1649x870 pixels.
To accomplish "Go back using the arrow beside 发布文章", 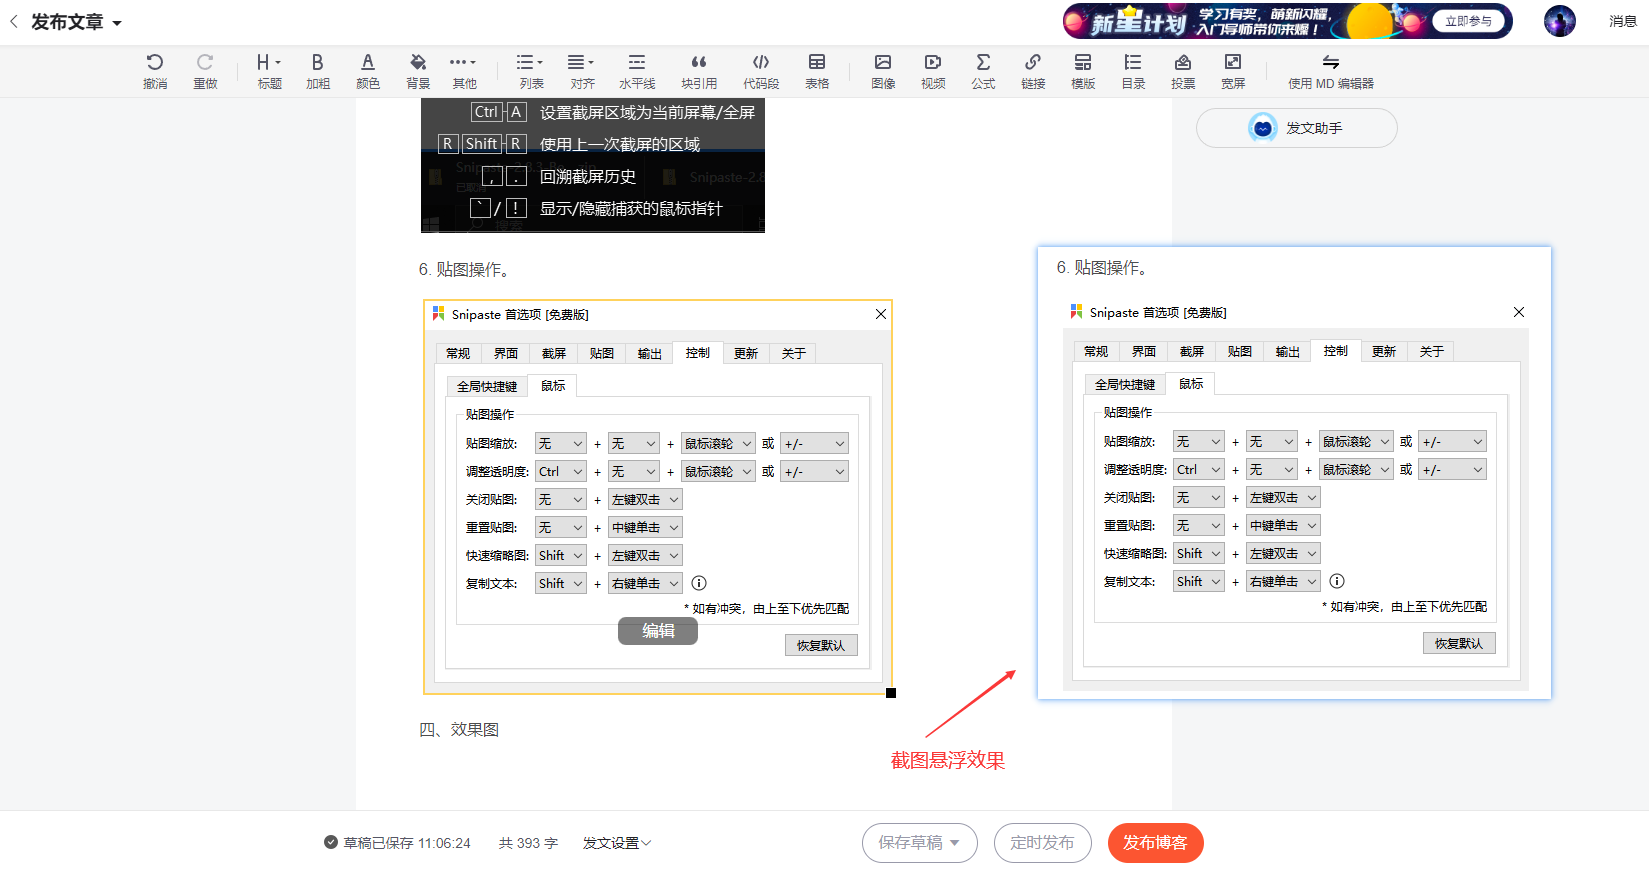I will coord(14,22).
